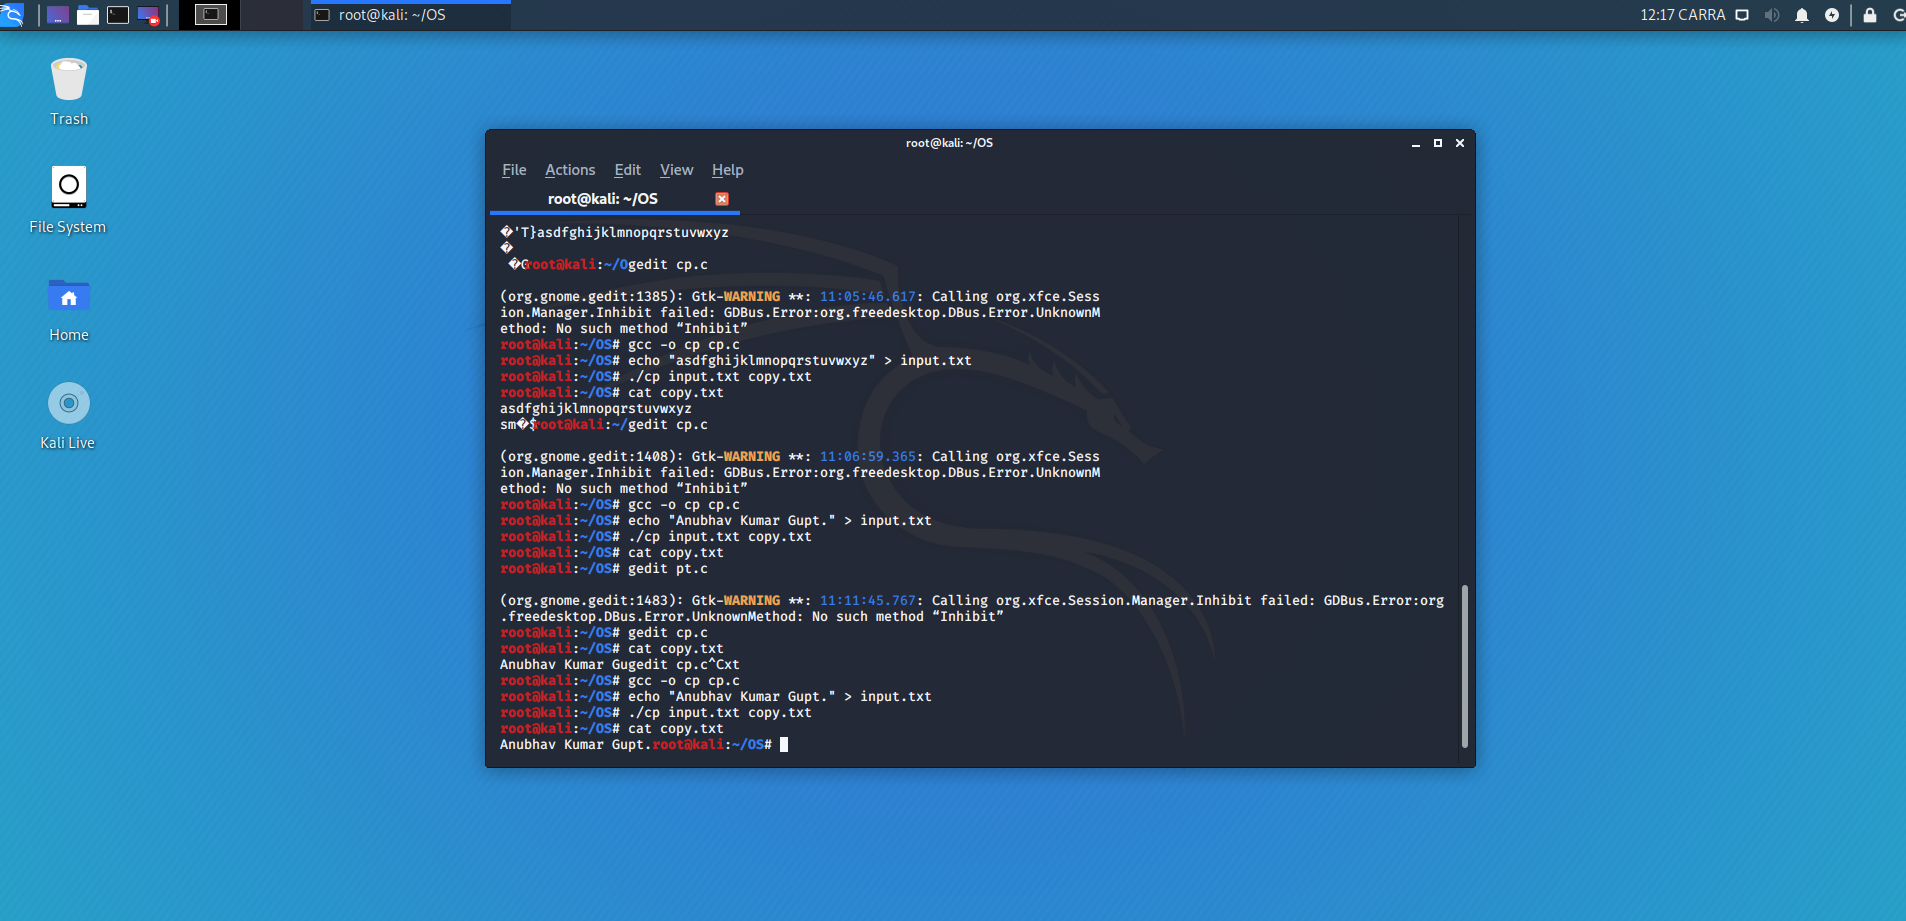This screenshot has height=921, width=1906.
Task: Open the session log out menu in the tray
Action: point(1900,15)
